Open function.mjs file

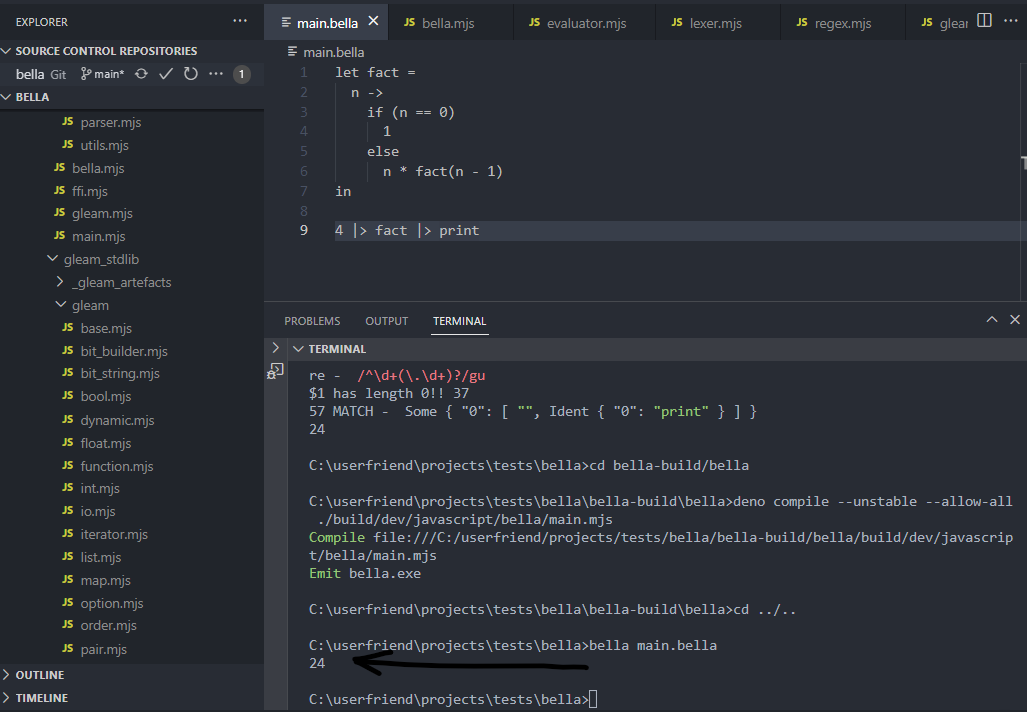(117, 466)
